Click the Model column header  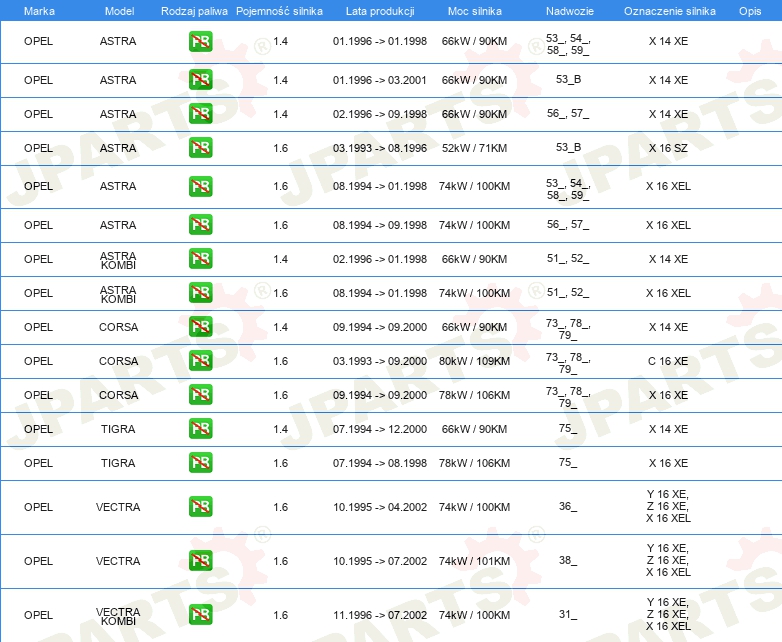click(119, 11)
